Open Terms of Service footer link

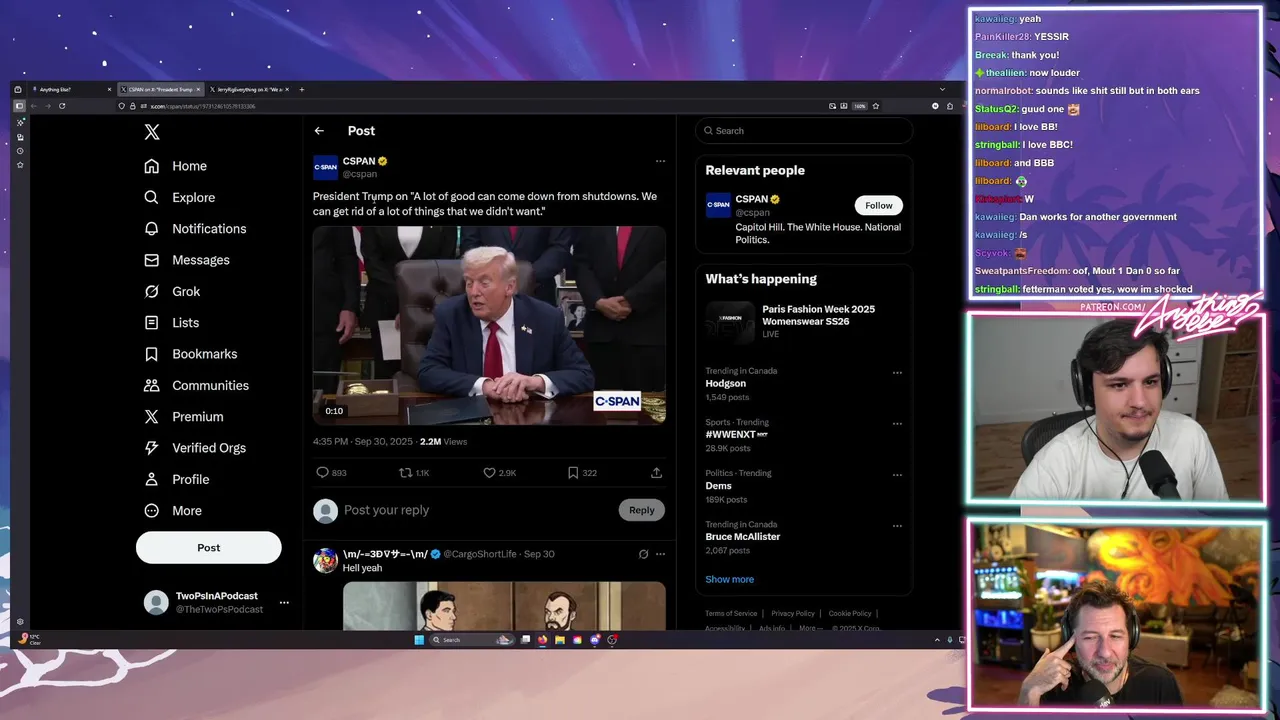tap(731, 613)
